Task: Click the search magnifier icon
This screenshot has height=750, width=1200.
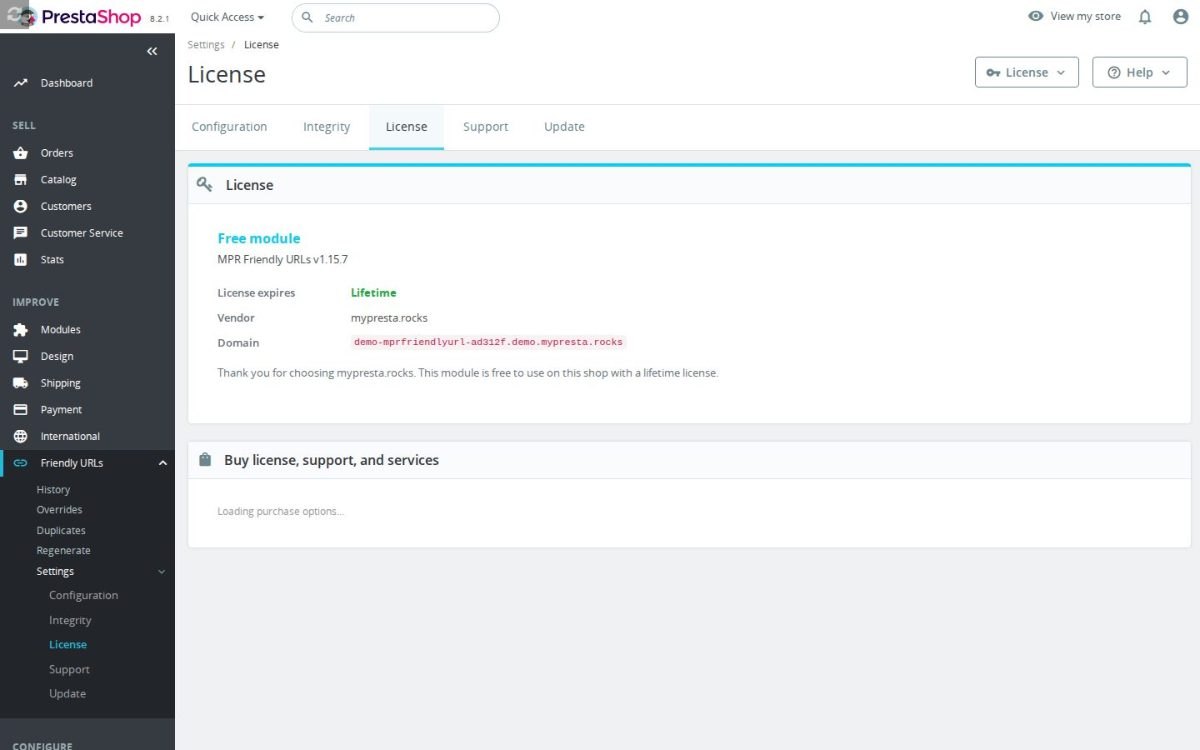Action: (x=308, y=18)
